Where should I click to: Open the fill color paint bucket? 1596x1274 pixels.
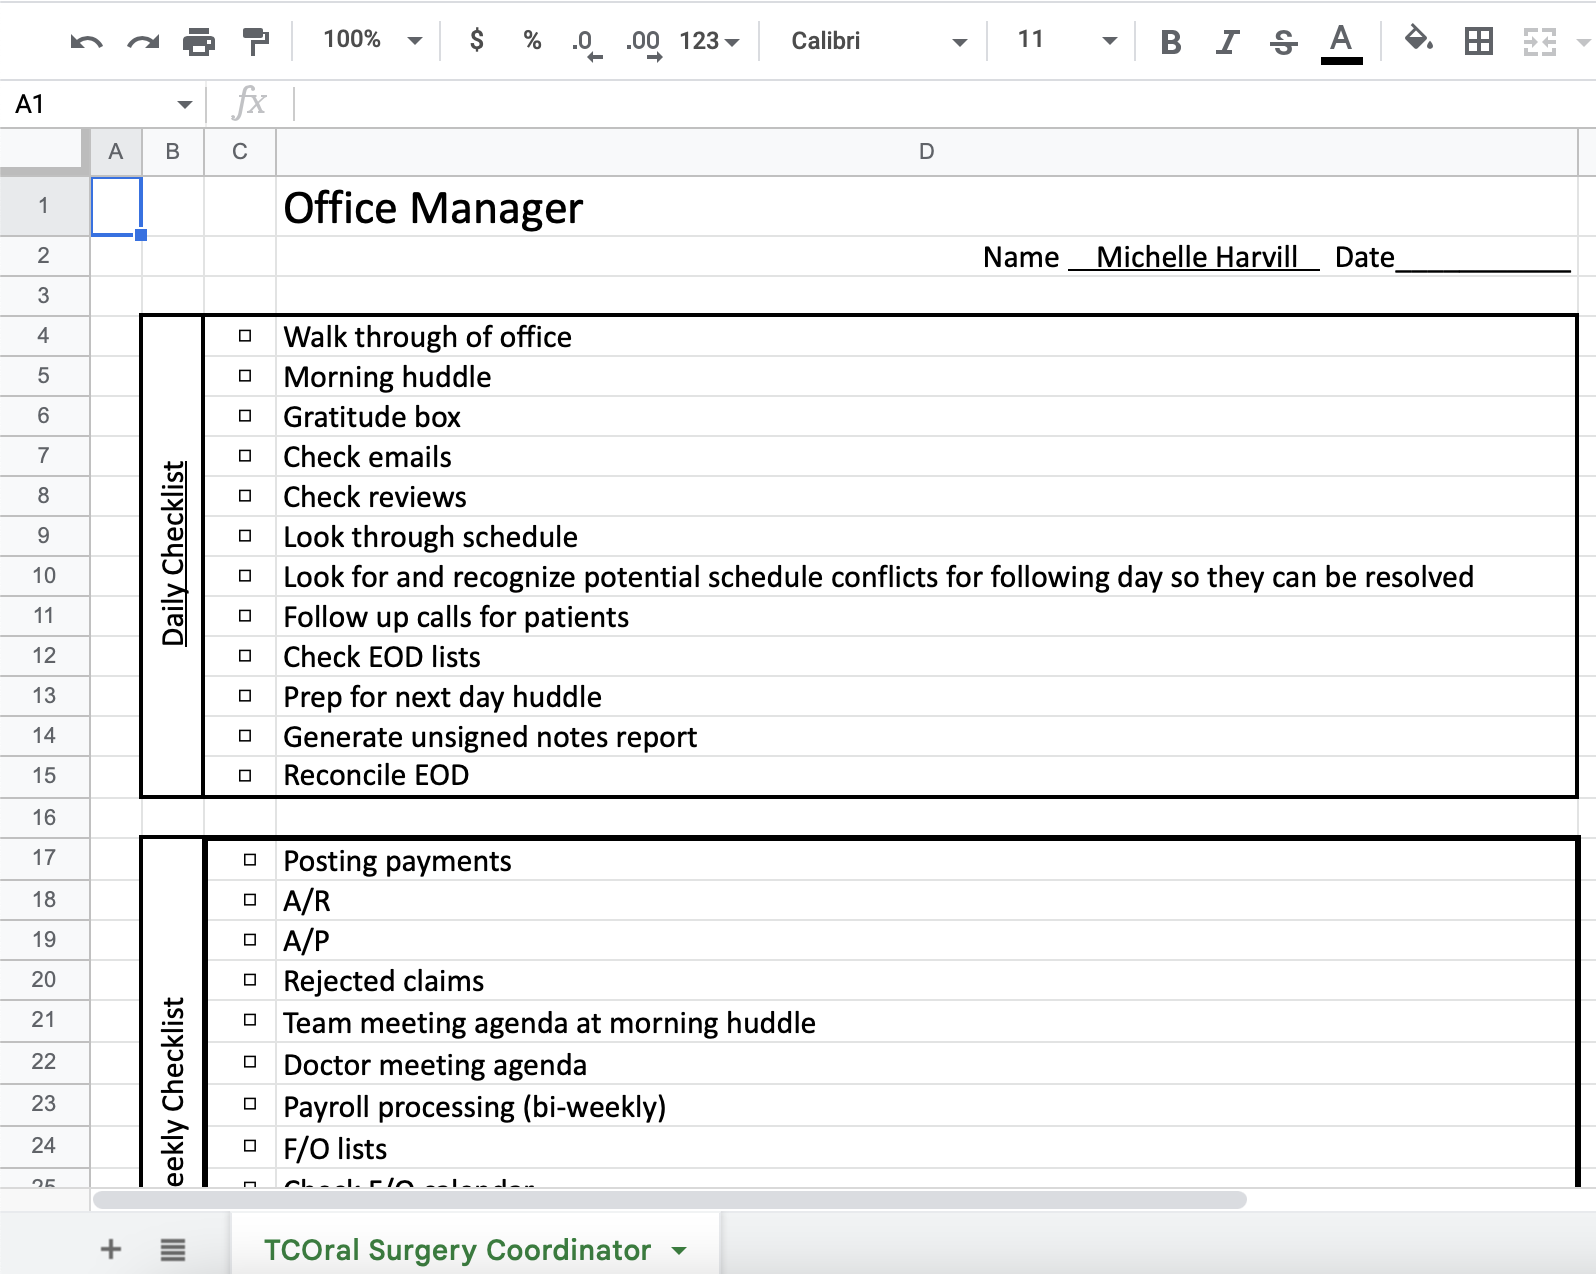1418,40
